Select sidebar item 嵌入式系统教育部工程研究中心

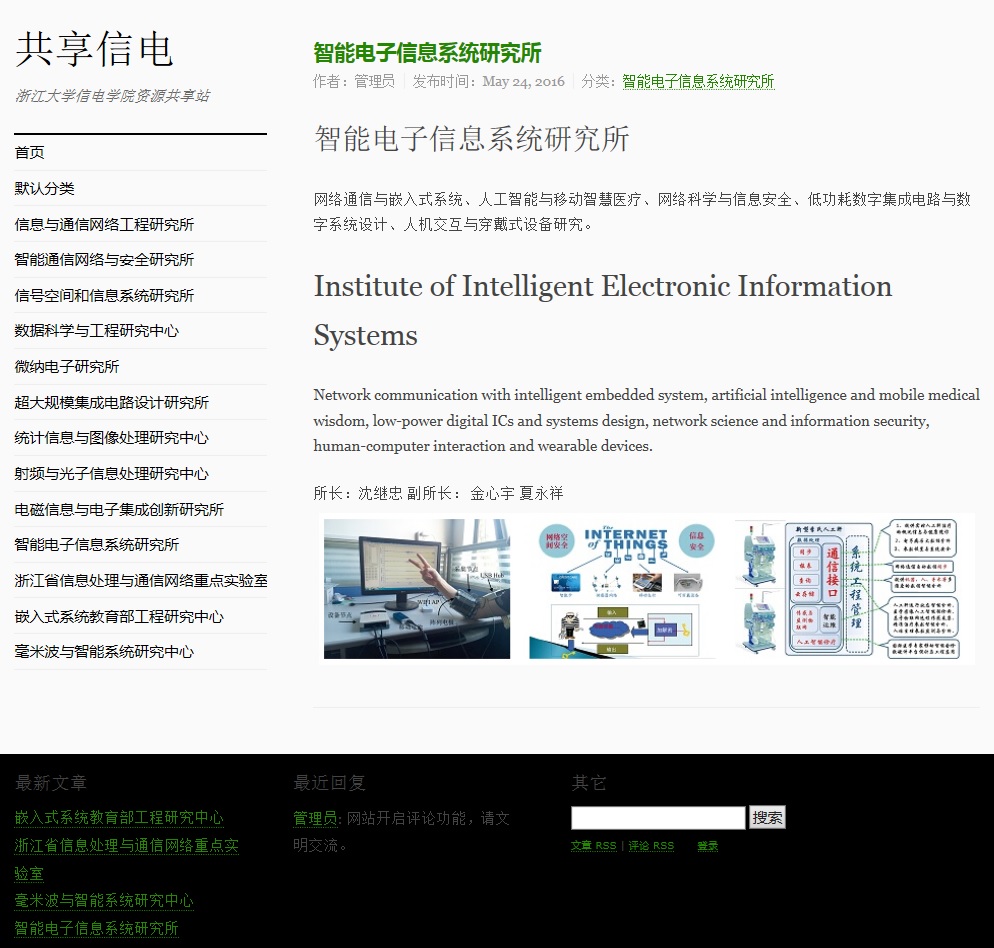(x=119, y=616)
